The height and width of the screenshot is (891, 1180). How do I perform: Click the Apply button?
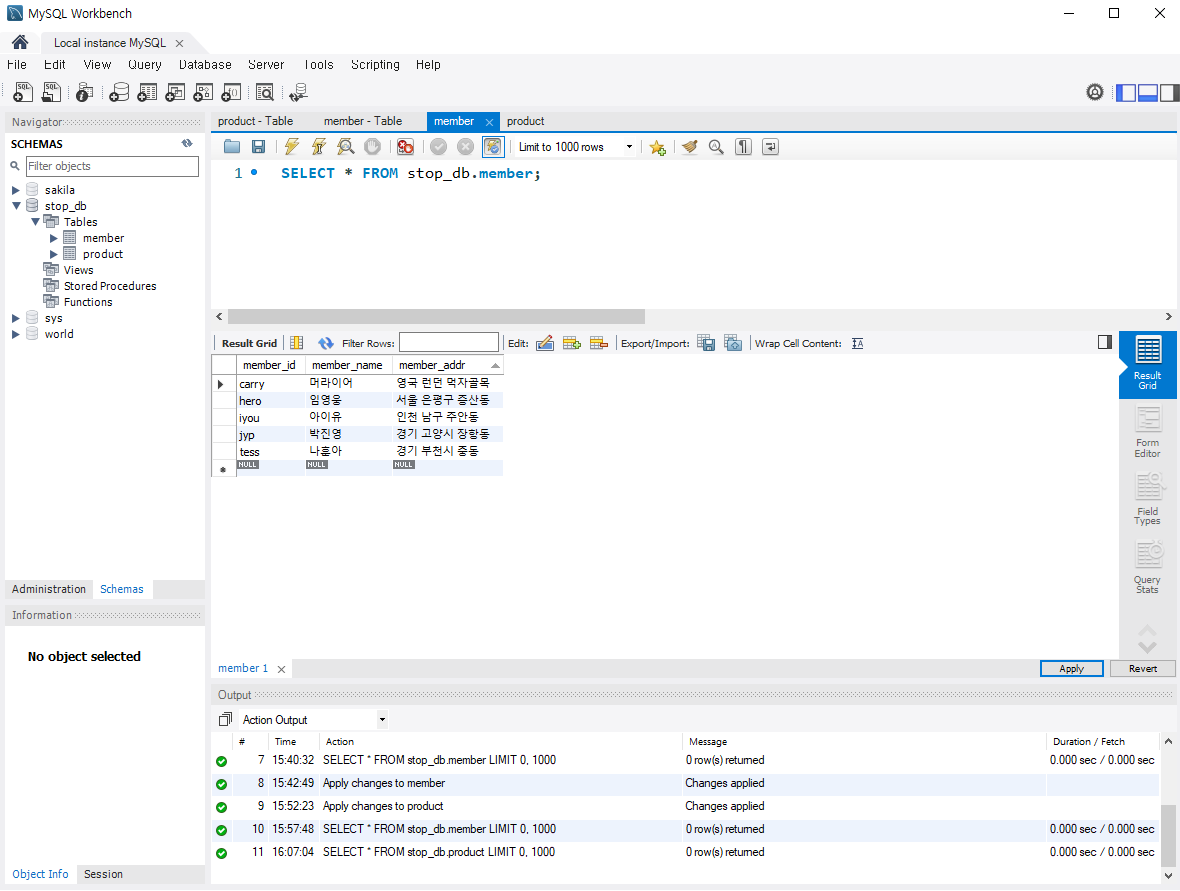click(x=1072, y=668)
